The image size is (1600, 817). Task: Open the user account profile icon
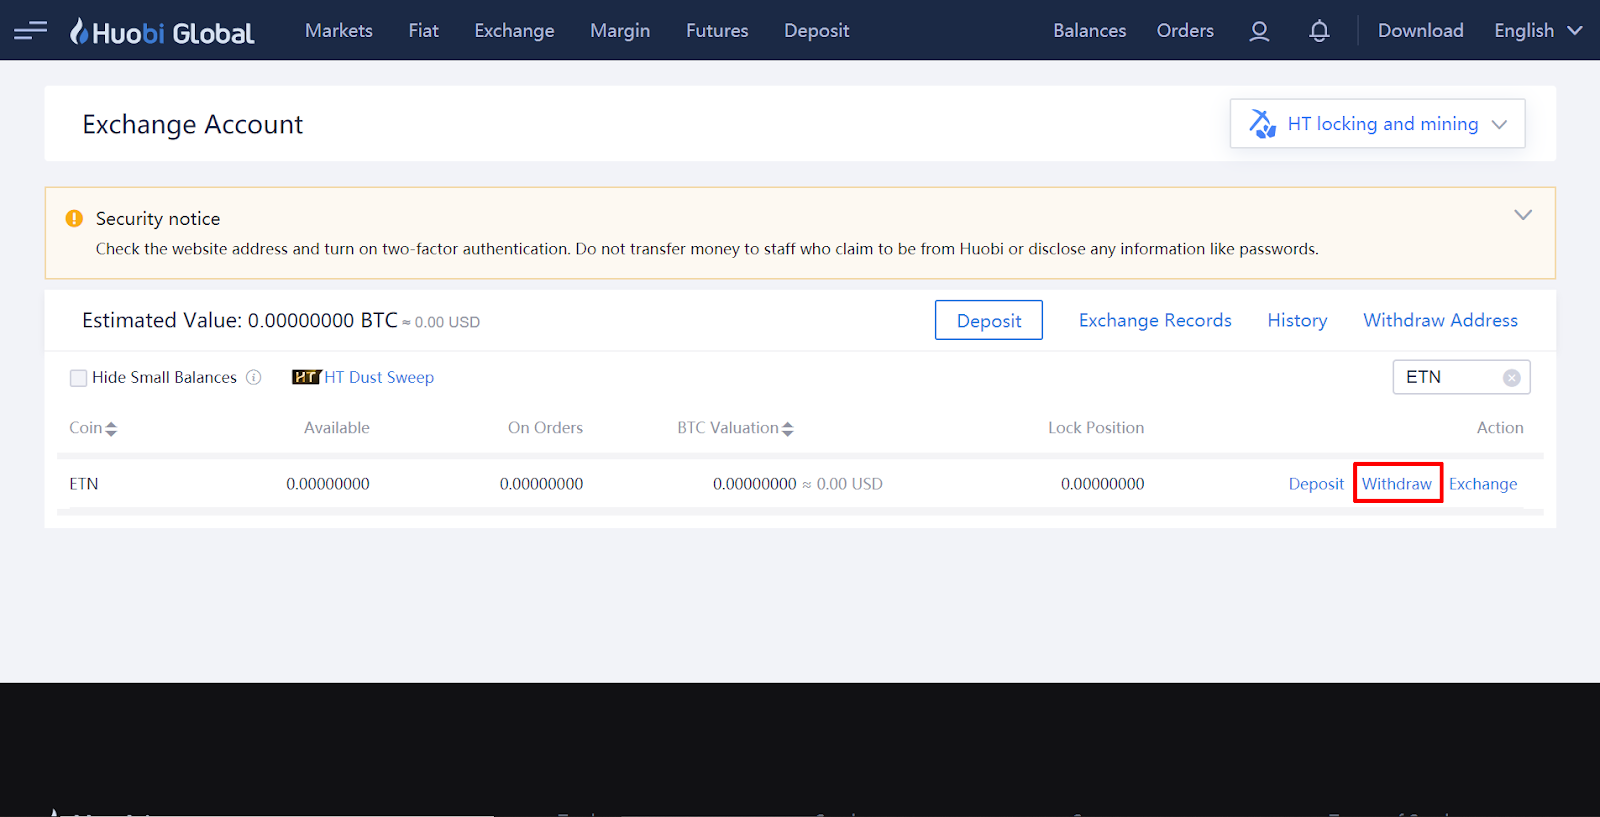click(1259, 31)
